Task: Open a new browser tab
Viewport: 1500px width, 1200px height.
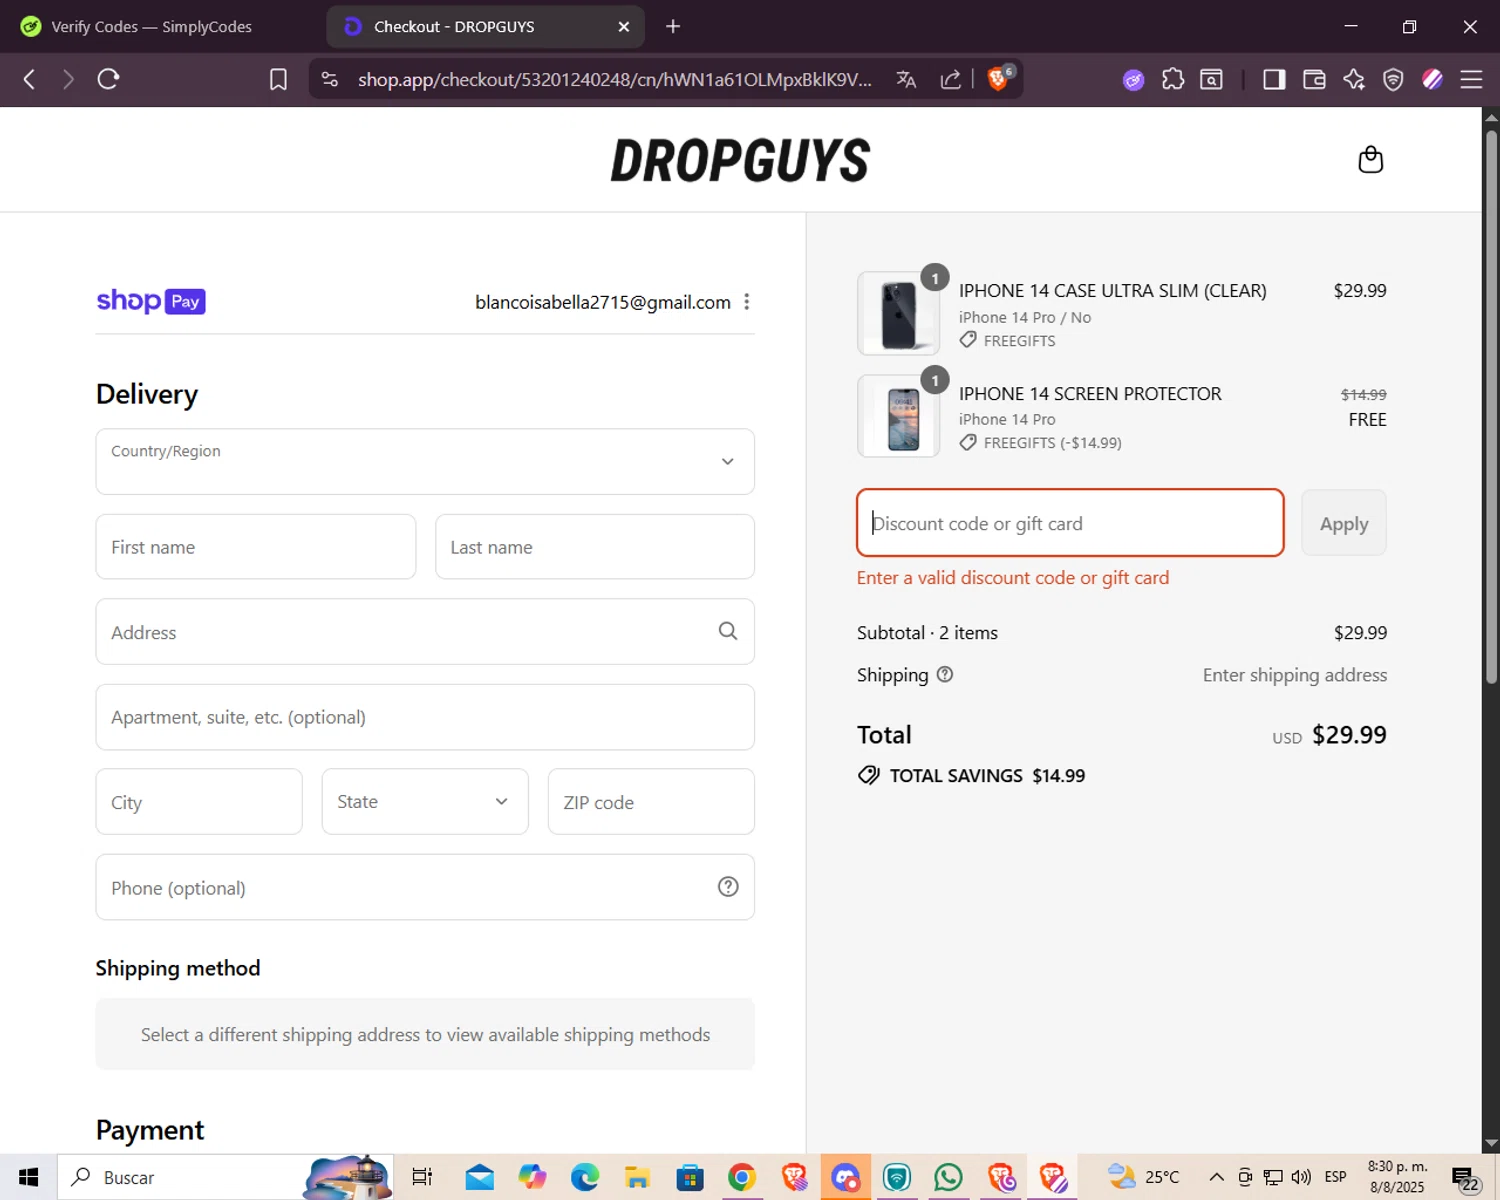Action: [x=673, y=27]
